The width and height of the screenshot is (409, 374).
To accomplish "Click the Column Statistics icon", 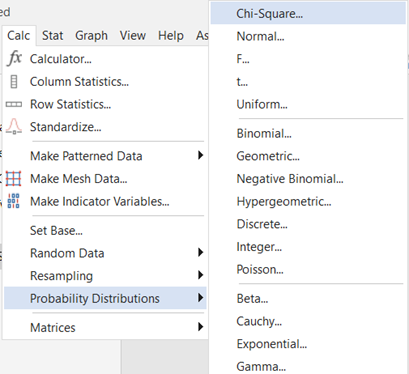I will pos(14,82).
